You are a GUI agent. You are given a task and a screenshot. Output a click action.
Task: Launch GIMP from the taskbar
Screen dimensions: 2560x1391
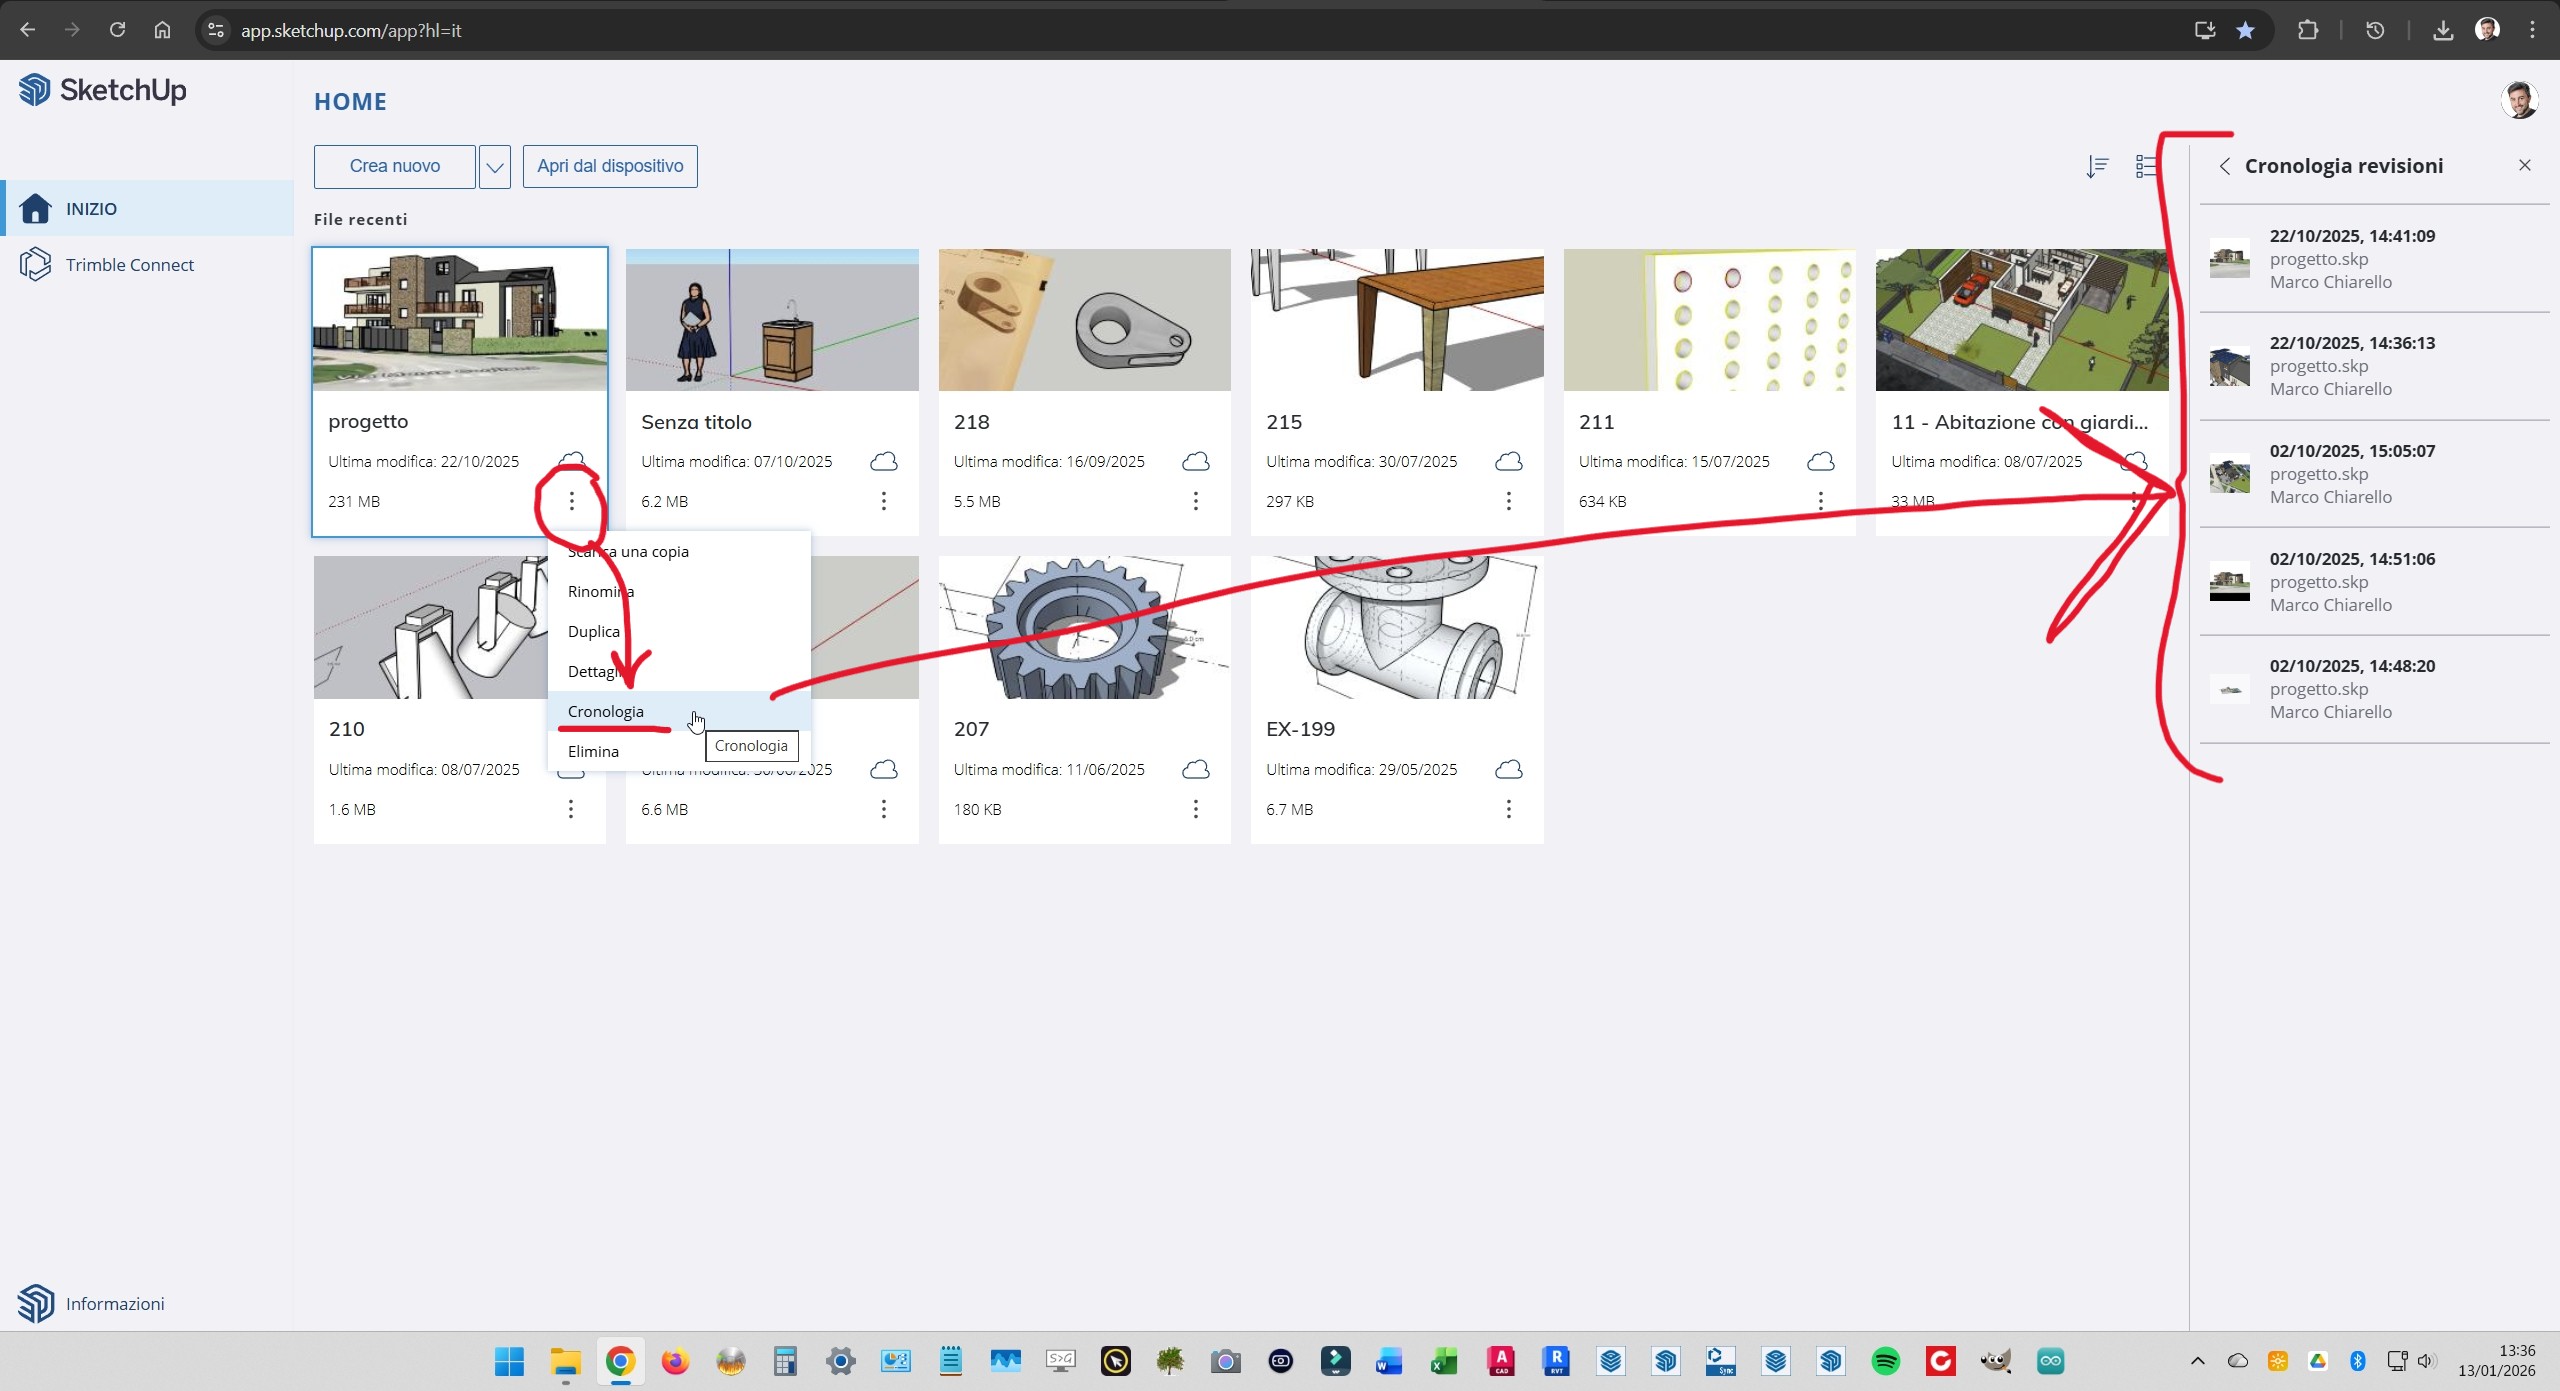1995,1361
